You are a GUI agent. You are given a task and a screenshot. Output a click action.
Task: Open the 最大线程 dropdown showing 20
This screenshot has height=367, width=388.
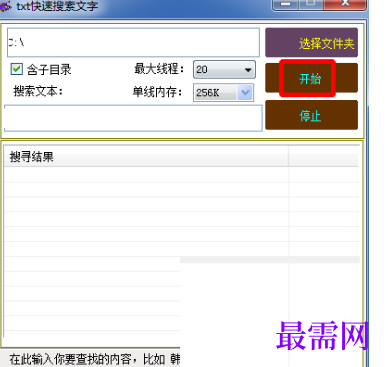tap(224, 69)
